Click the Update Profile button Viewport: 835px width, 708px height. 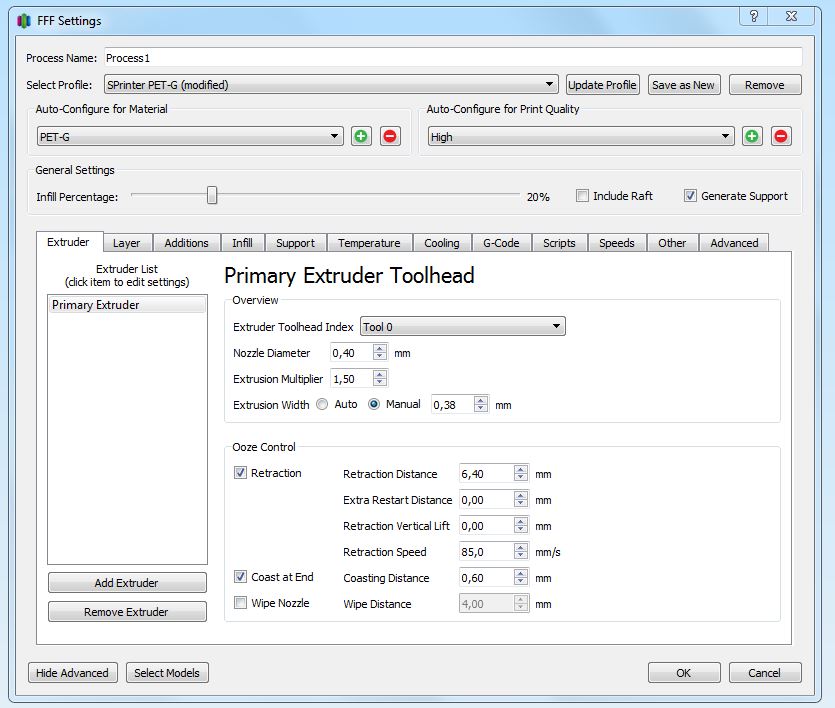[602, 85]
